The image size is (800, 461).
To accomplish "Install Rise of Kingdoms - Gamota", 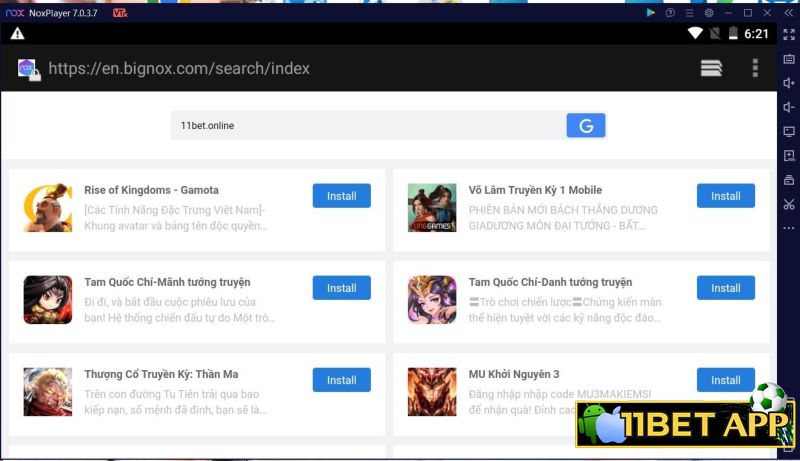I will 341,196.
